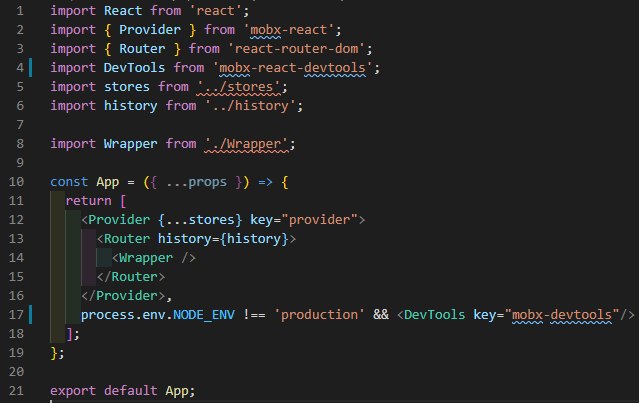This screenshot has width=639, height=403.
Task: Click the 'production' string literal
Action: pos(319,315)
